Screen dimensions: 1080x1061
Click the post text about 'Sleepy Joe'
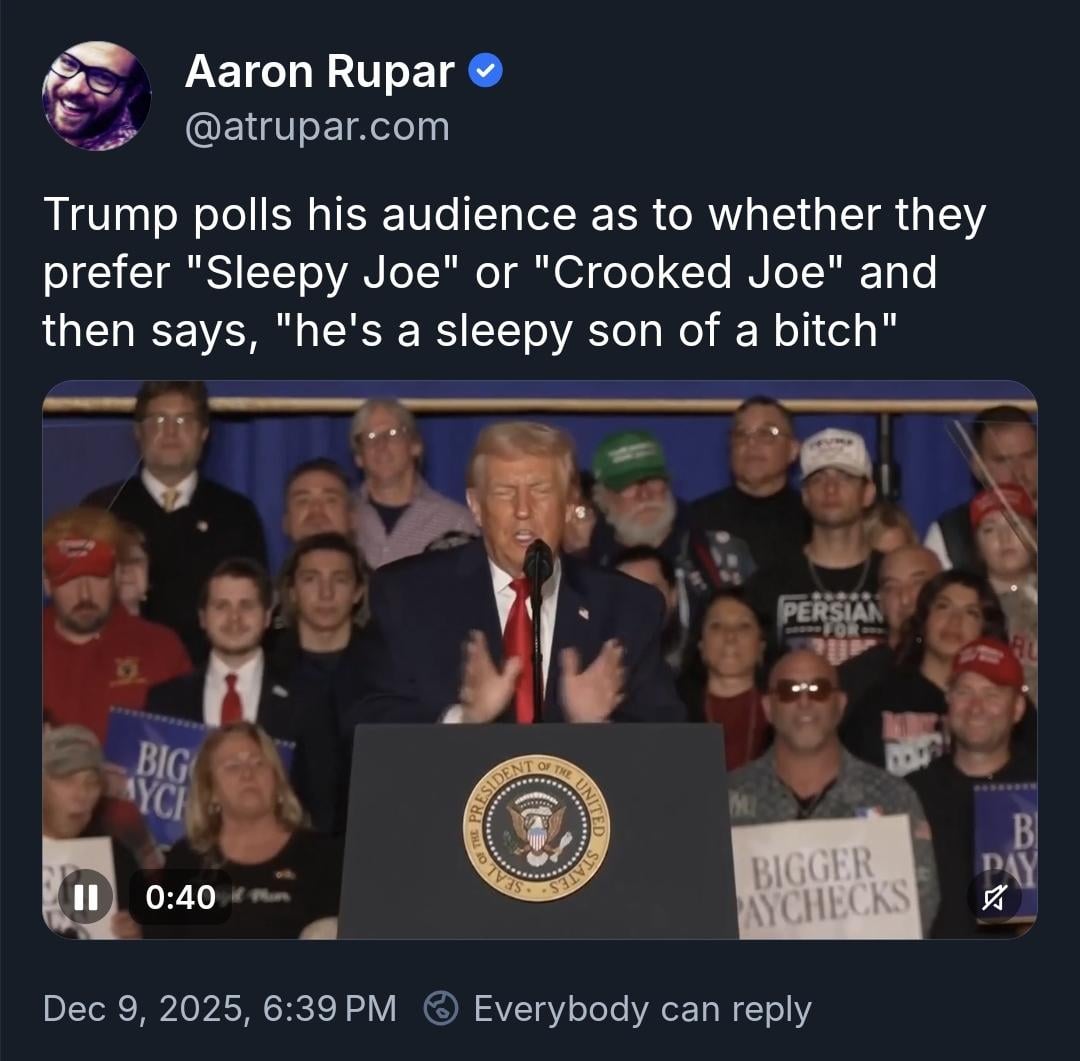click(515, 272)
